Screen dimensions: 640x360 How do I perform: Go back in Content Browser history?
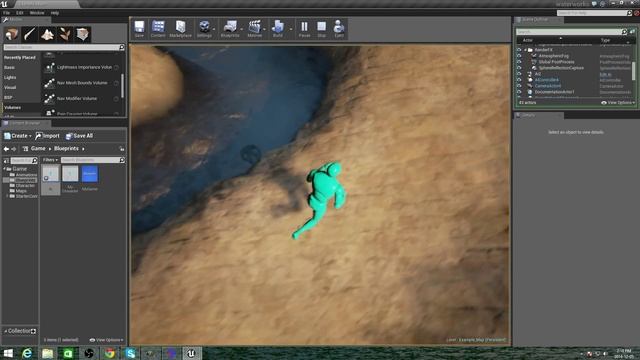(6, 149)
